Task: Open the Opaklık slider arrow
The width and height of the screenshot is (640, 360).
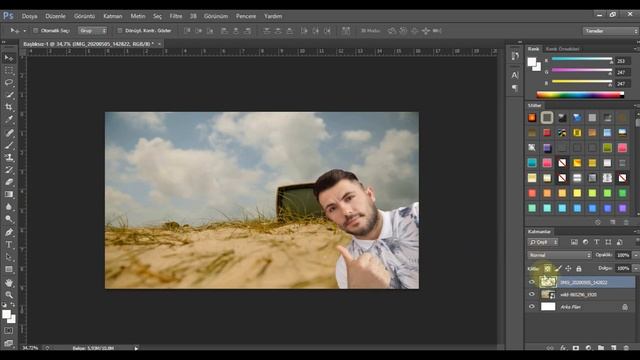Action: click(x=636, y=255)
